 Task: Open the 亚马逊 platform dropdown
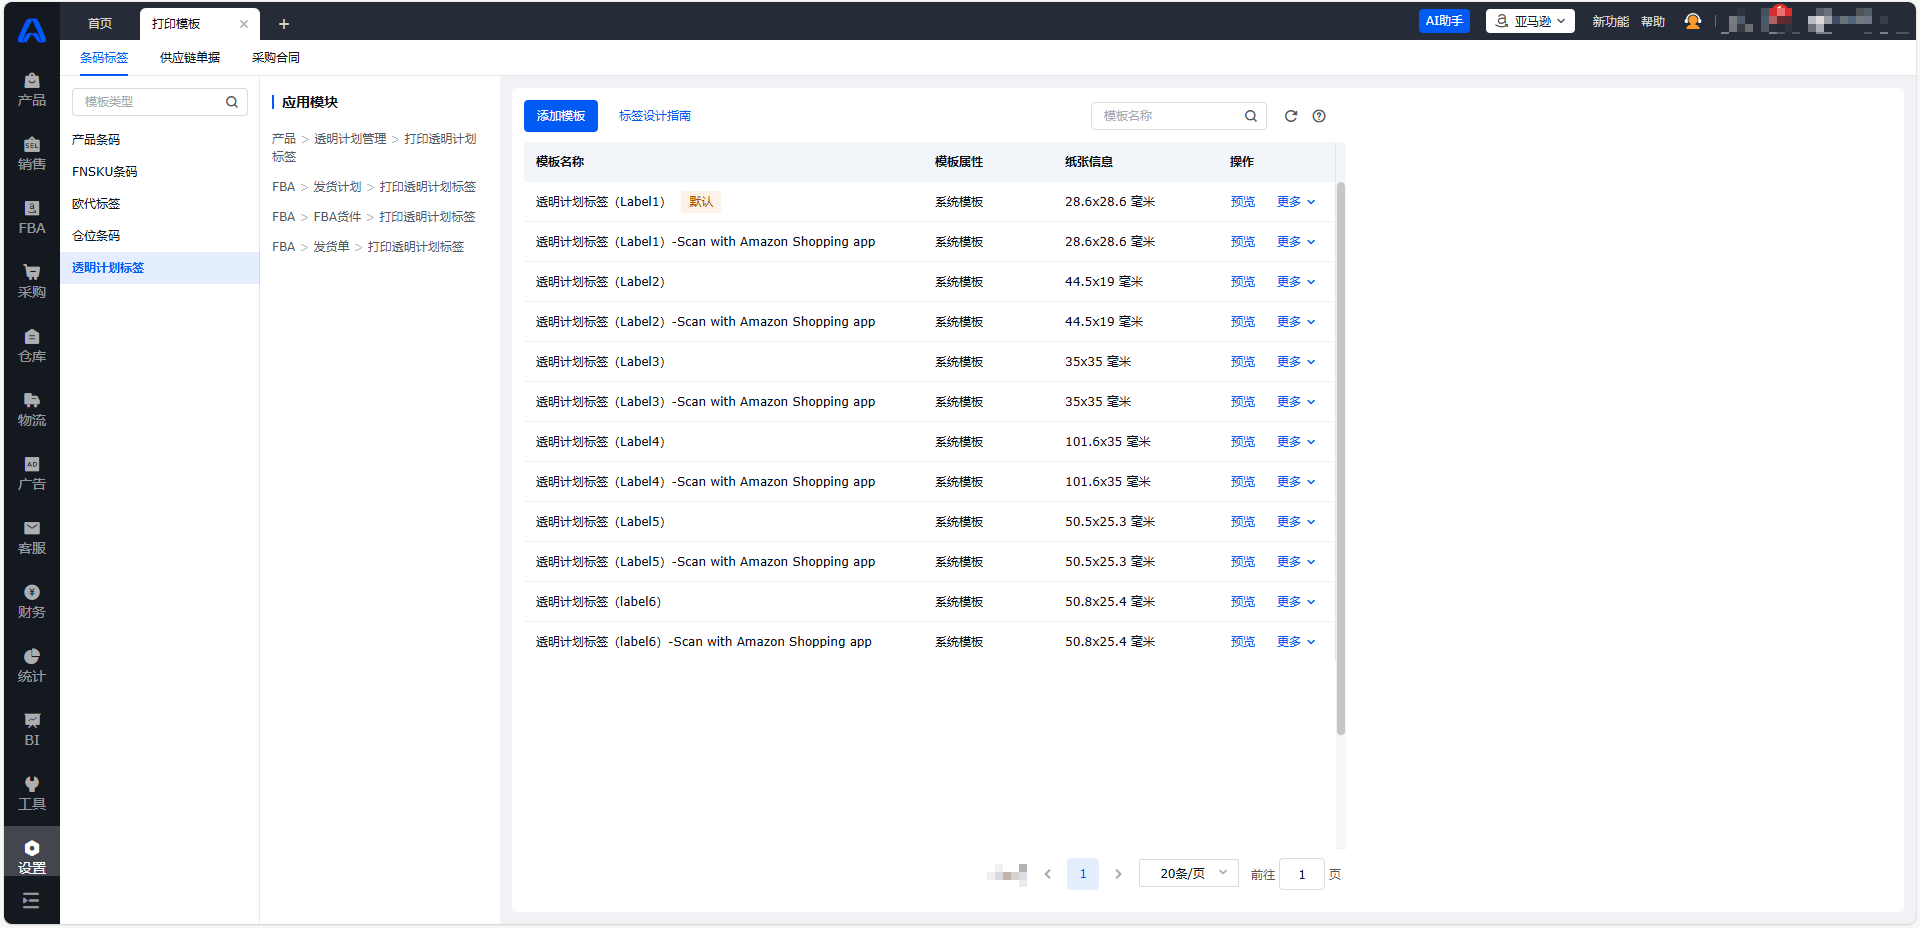click(1530, 21)
